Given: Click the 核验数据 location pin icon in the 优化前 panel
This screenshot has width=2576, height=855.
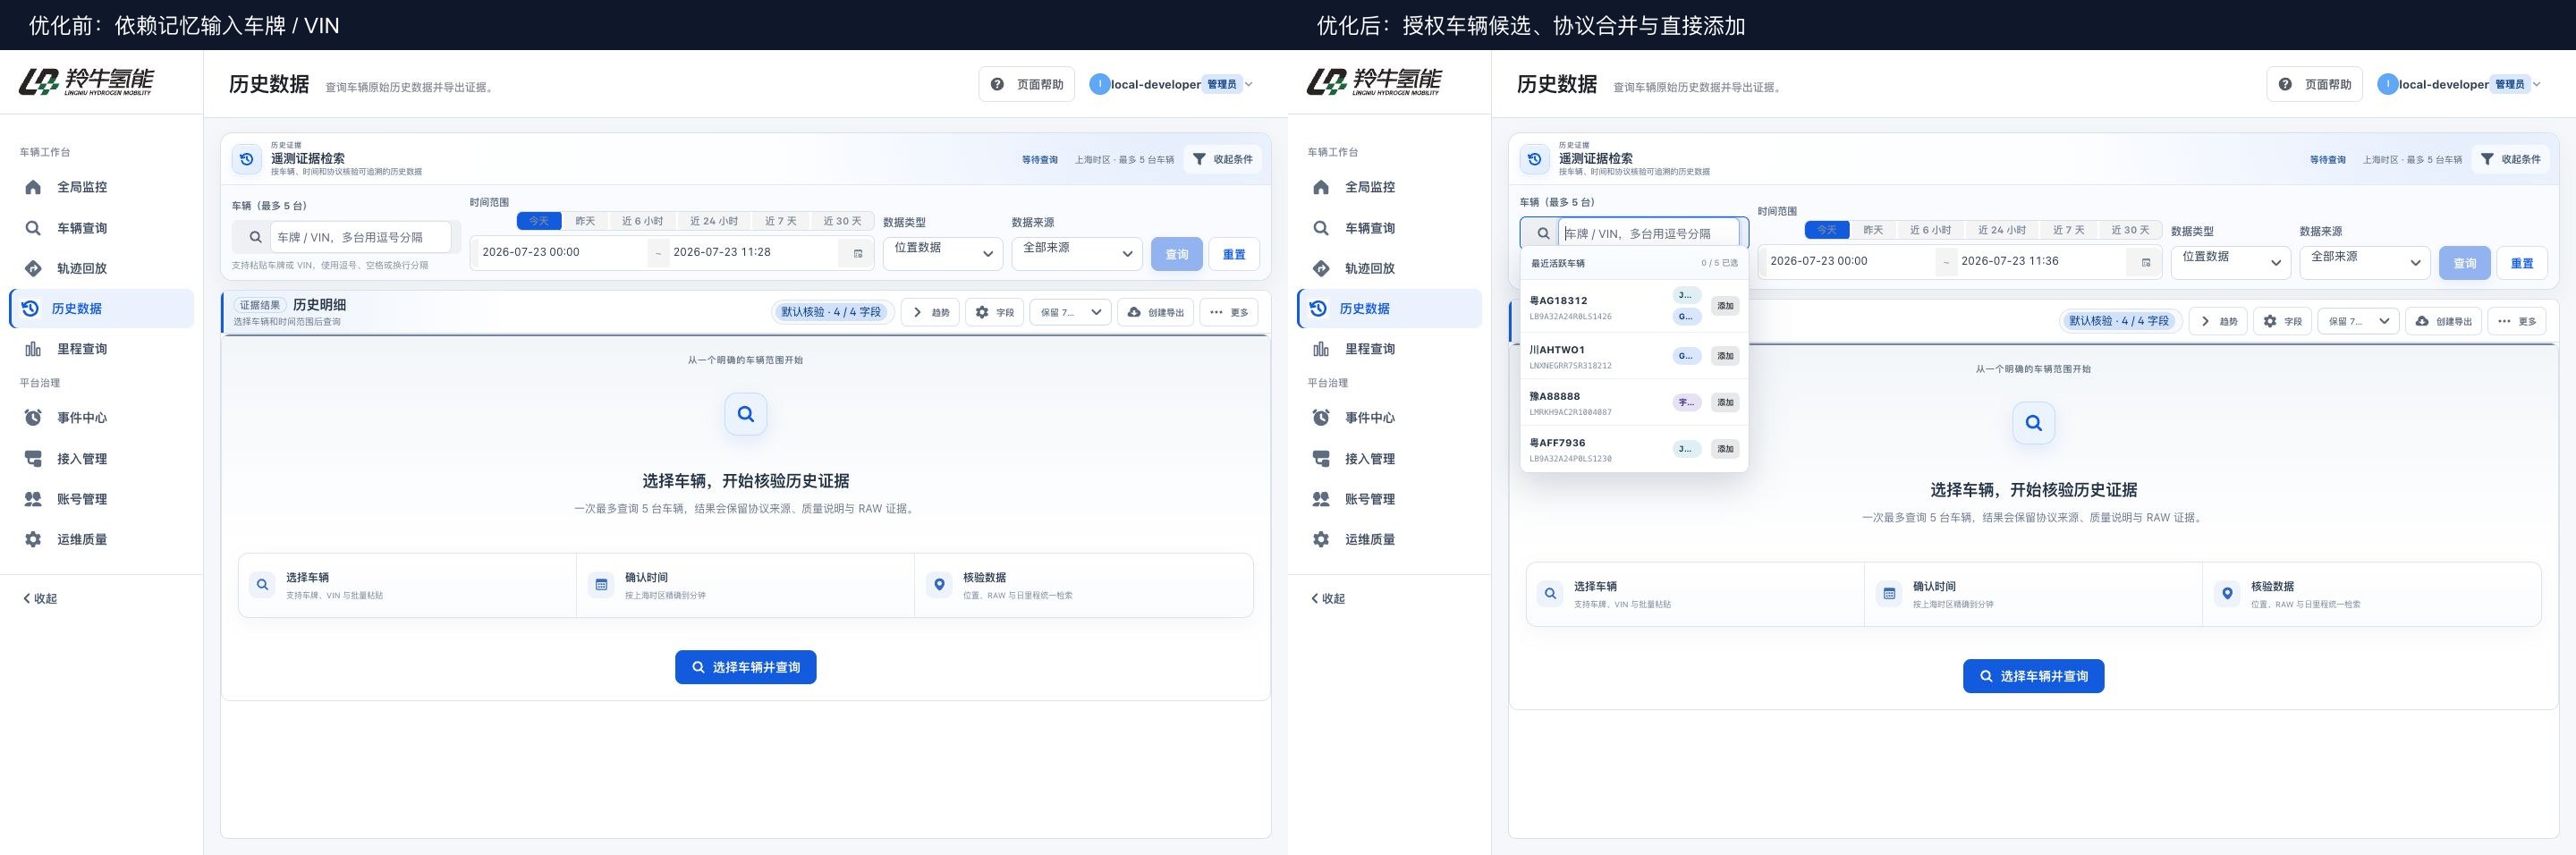Looking at the screenshot, I should 939,585.
